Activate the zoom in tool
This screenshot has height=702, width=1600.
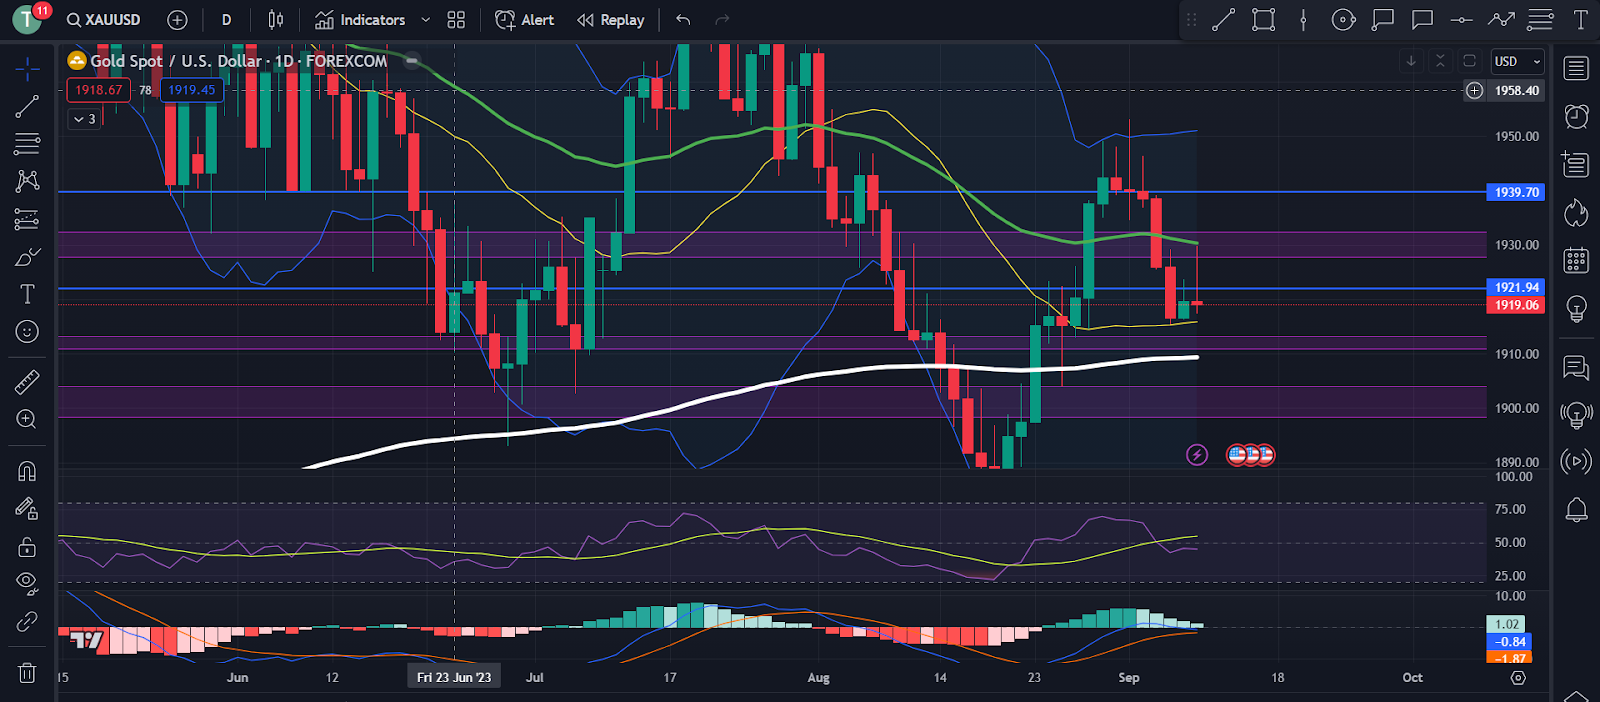27,419
